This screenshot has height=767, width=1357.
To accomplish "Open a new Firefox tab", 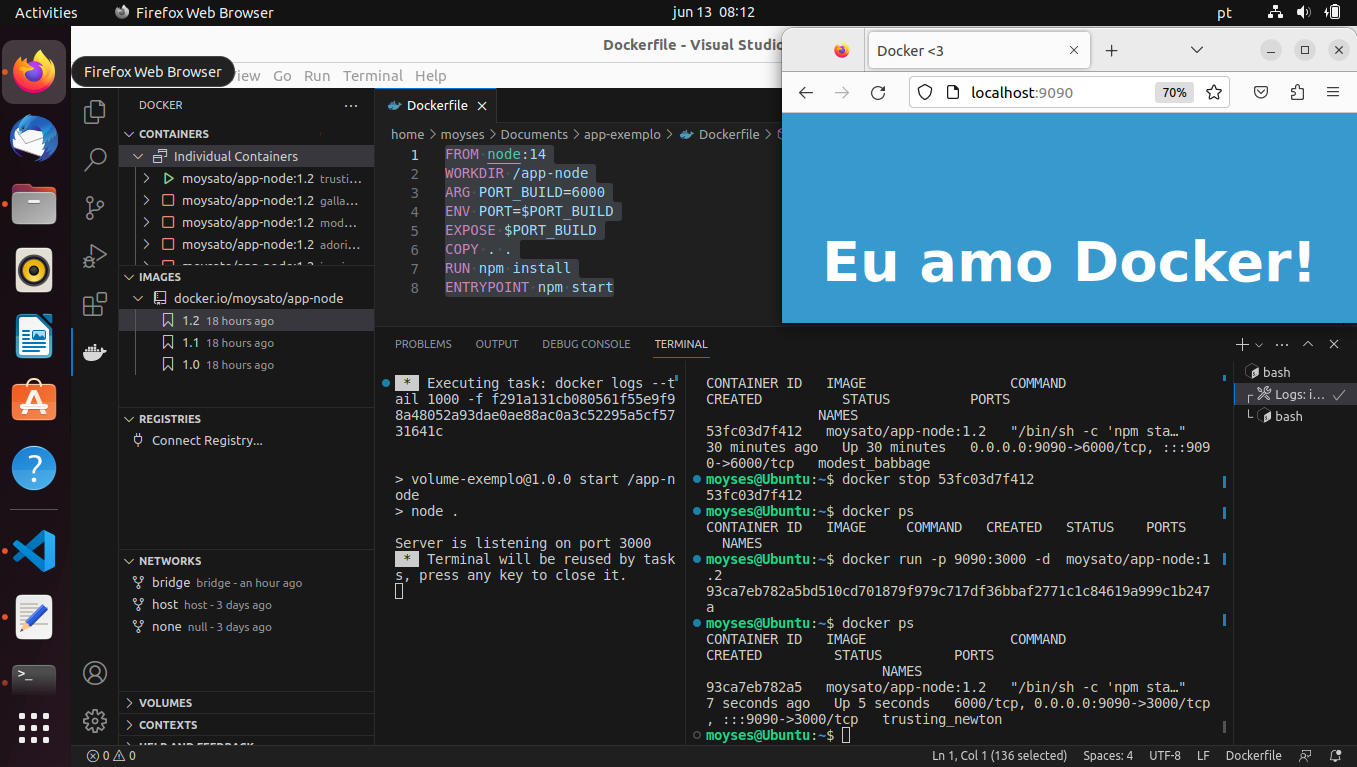I will pyautogui.click(x=1111, y=50).
